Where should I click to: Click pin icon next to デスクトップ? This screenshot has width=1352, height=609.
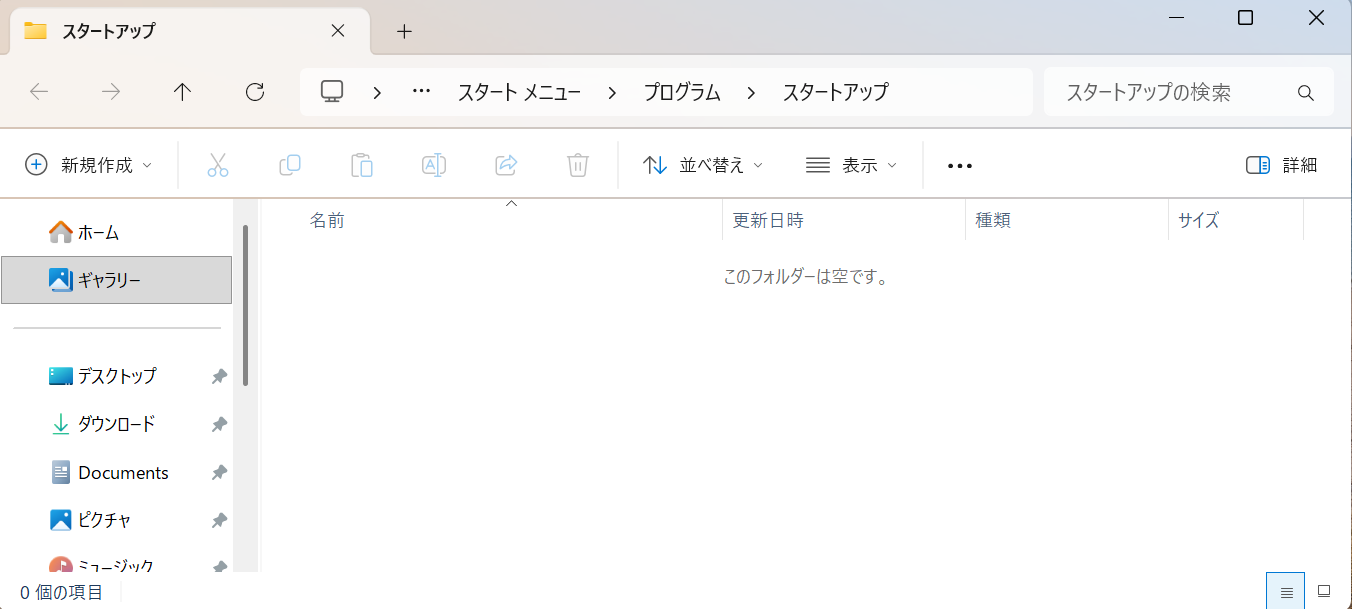point(219,376)
